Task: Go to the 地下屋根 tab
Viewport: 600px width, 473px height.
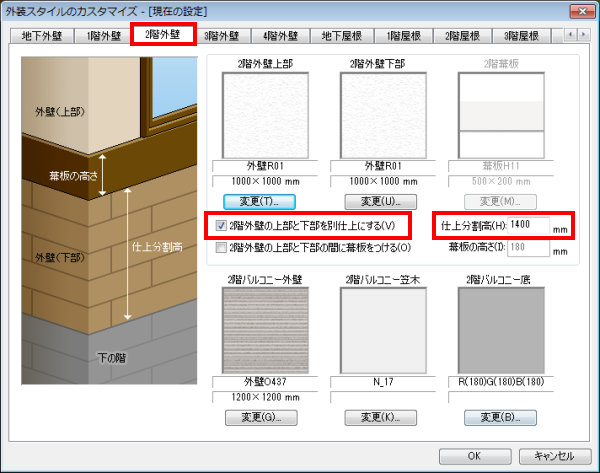Action: (344, 36)
